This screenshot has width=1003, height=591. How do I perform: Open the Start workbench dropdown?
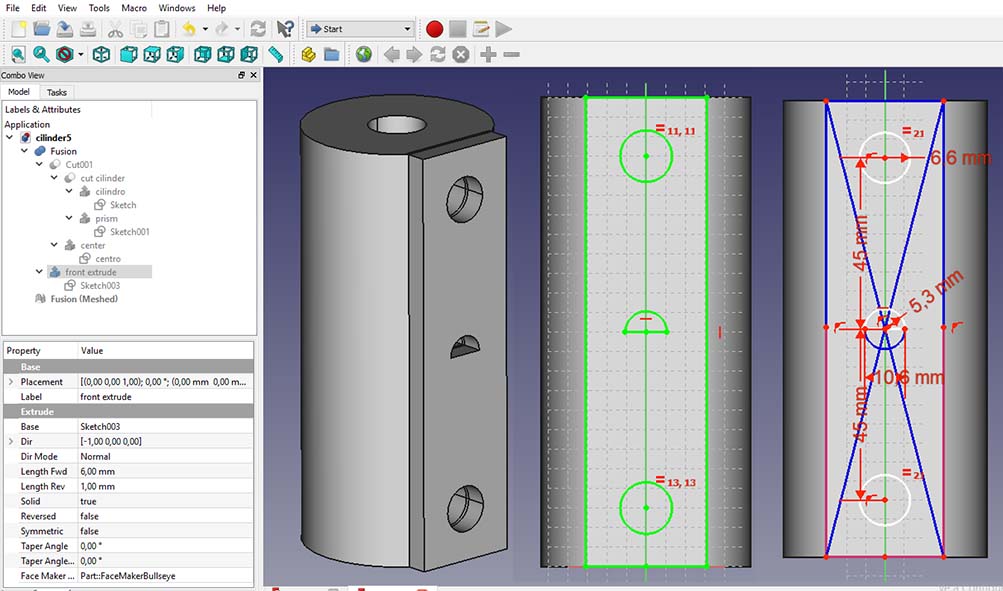tap(360, 29)
